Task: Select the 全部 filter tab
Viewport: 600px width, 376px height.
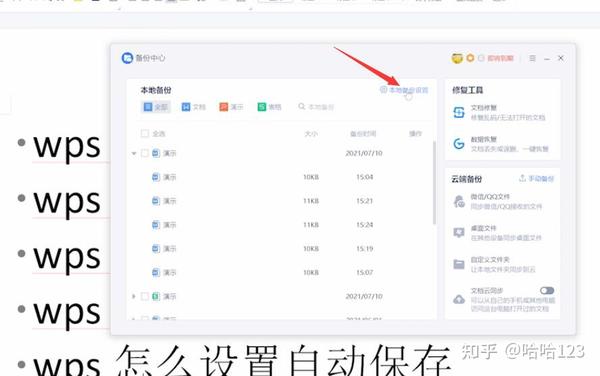Action: pos(155,107)
